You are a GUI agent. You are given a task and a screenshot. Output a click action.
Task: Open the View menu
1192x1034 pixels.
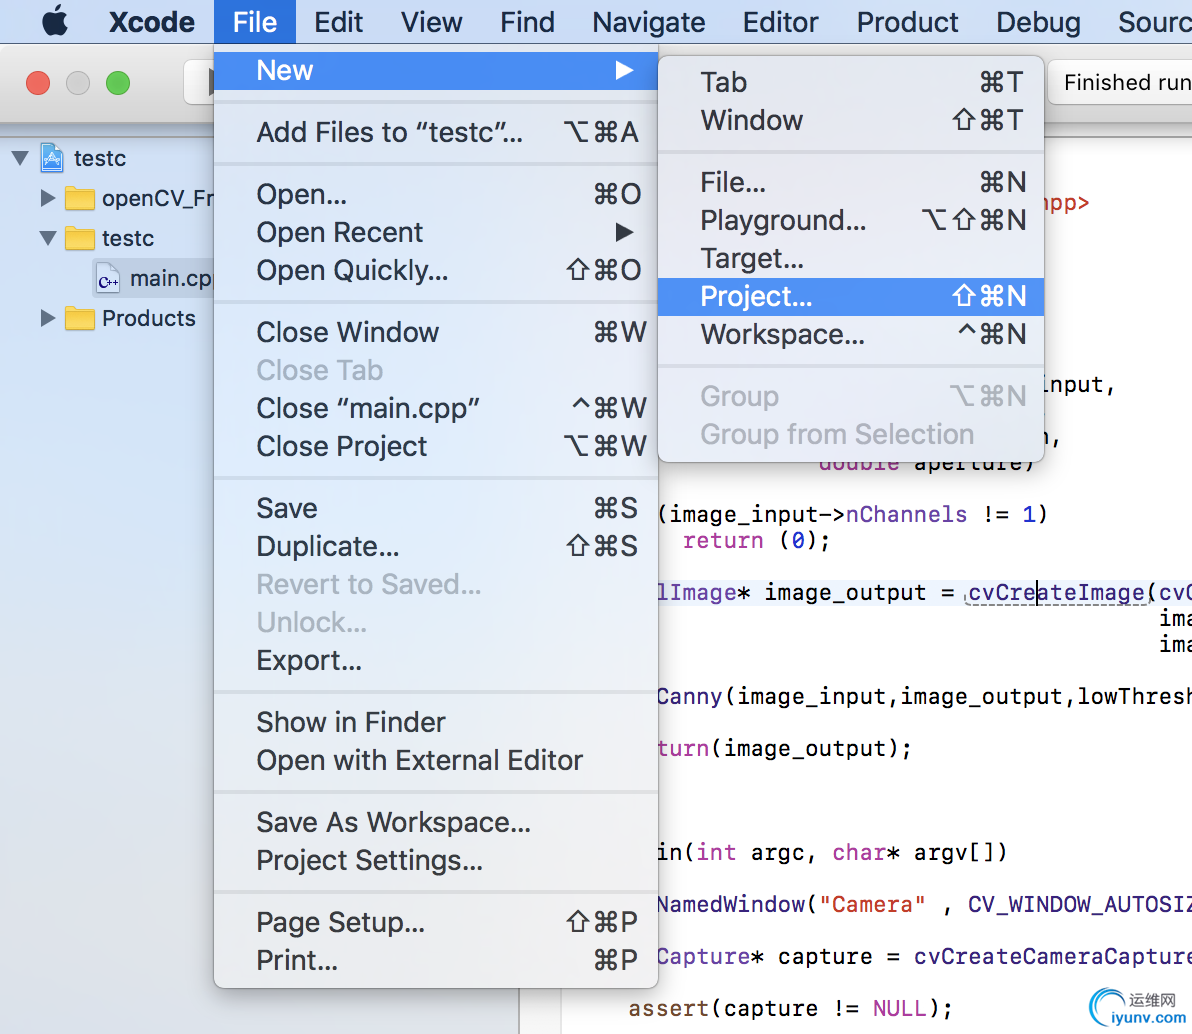(431, 21)
